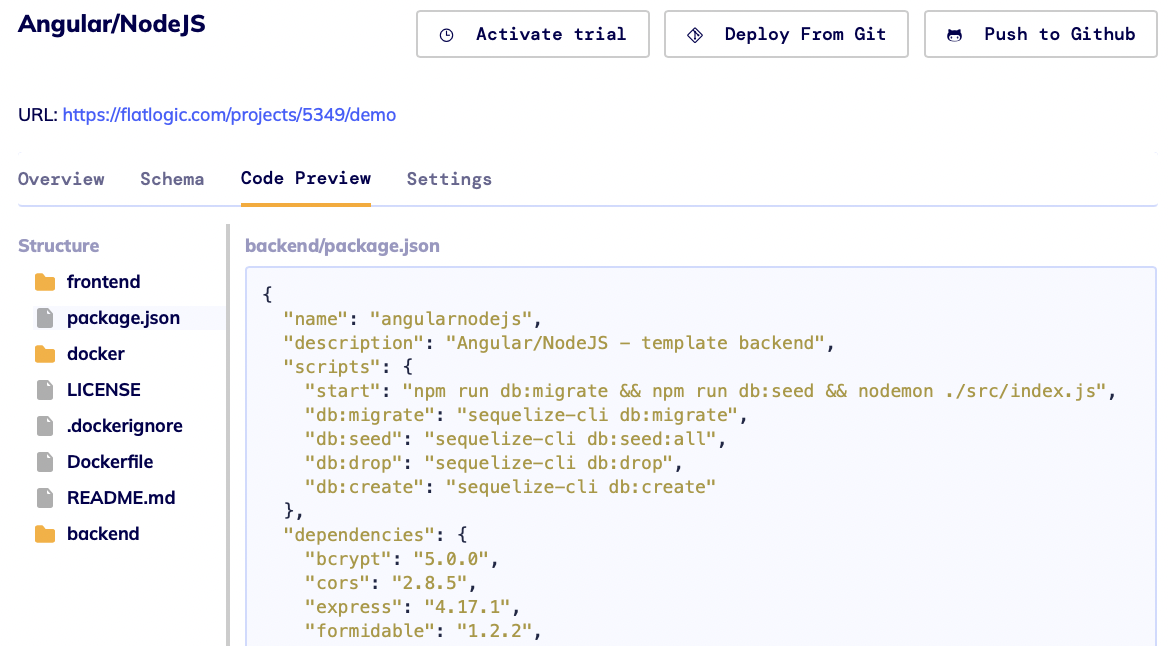Click the backend/package.json file path heading
The width and height of the screenshot is (1168, 646).
click(343, 246)
